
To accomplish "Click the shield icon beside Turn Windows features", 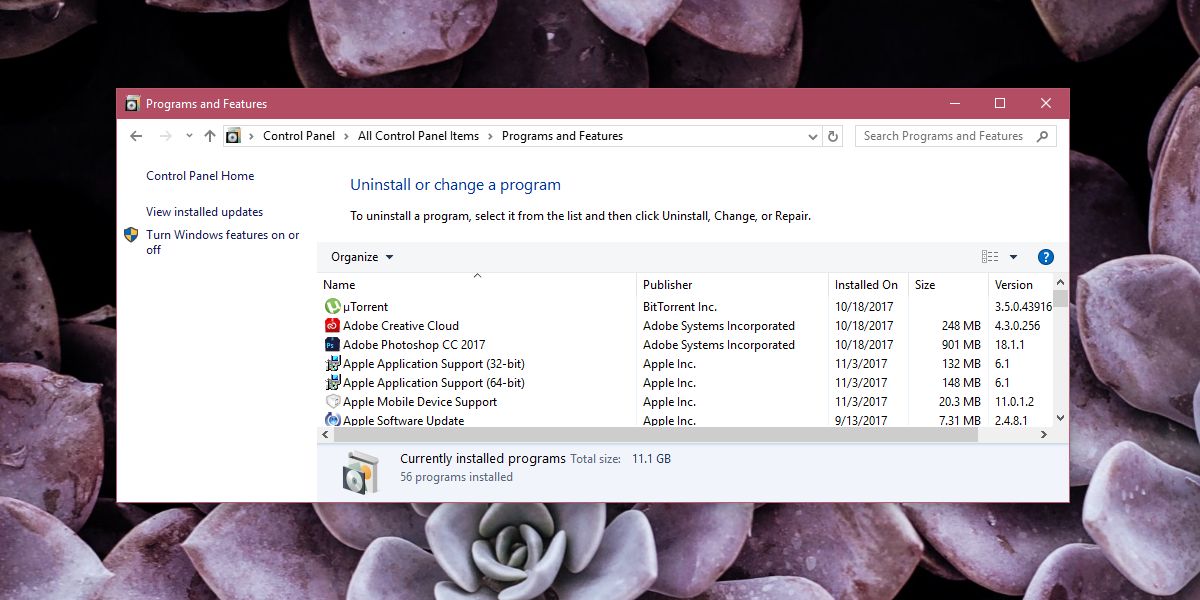I will [x=131, y=235].
